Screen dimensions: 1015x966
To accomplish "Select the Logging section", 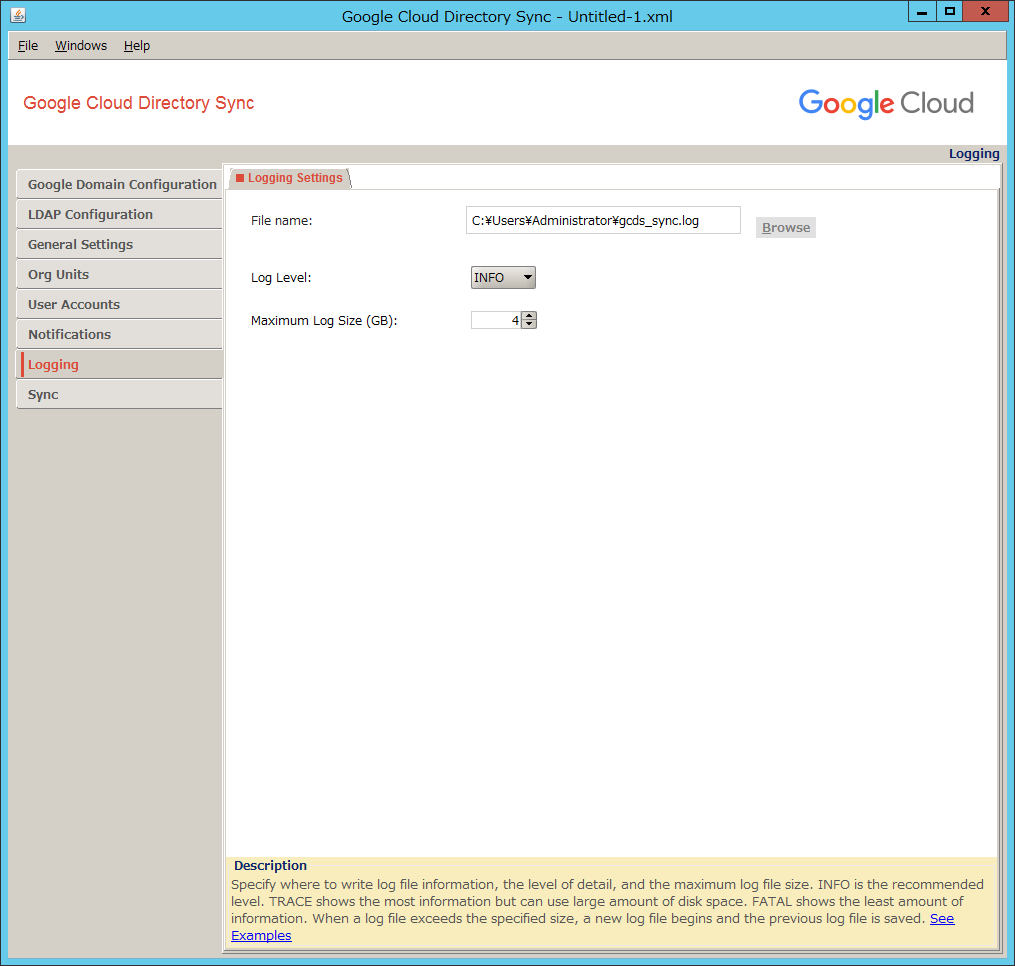I will click(x=120, y=365).
